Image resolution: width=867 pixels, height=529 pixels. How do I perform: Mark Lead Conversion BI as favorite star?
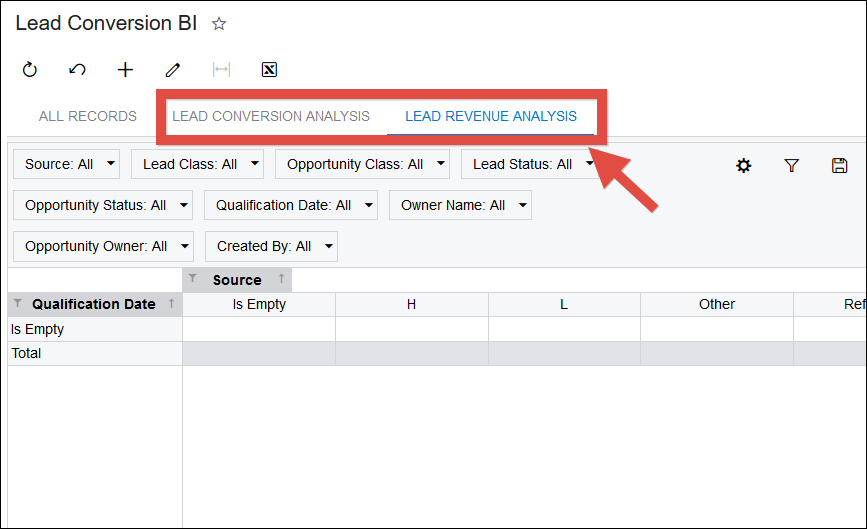(x=219, y=24)
